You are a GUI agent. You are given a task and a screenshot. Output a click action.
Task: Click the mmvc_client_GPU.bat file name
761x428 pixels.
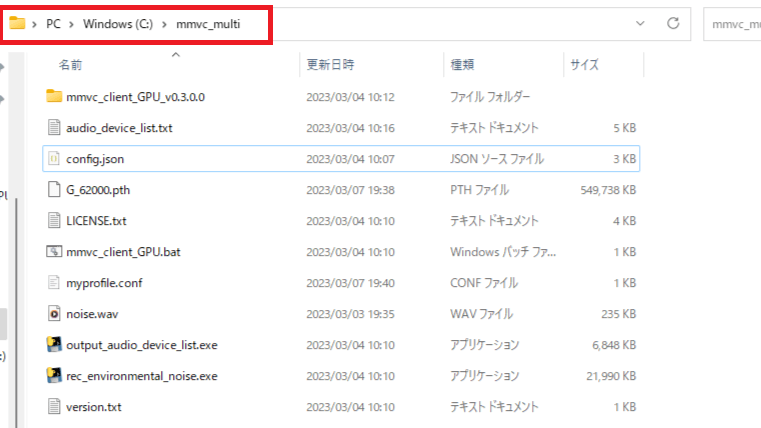click(123, 252)
